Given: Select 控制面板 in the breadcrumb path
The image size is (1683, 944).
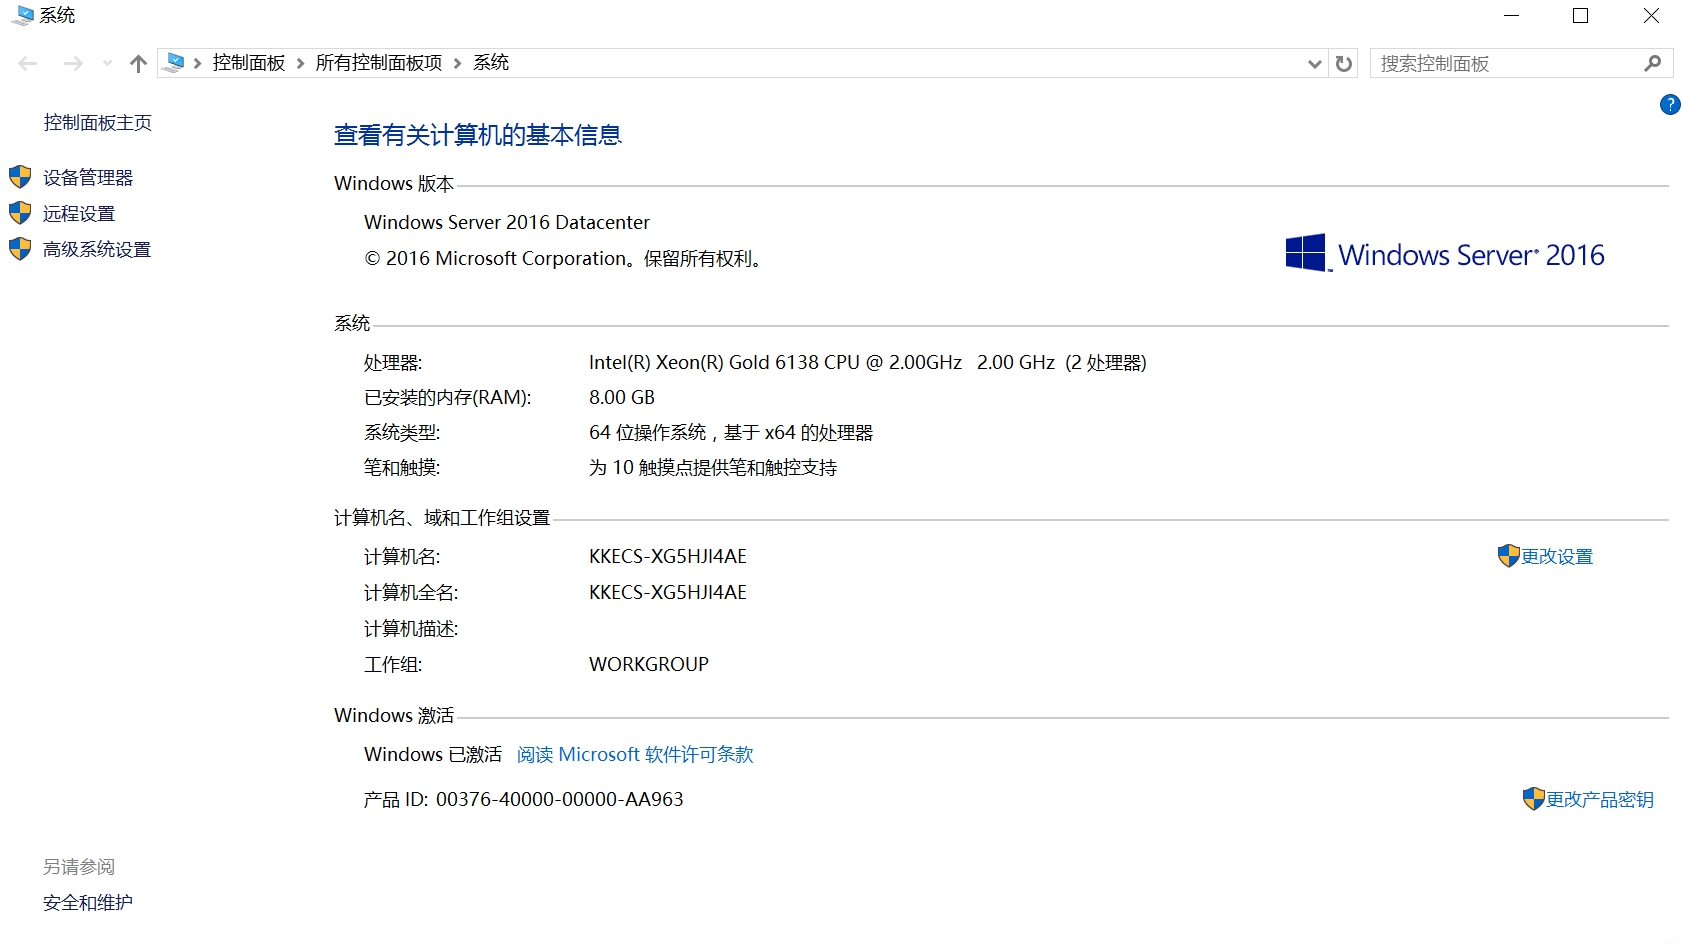Looking at the screenshot, I should pyautogui.click(x=248, y=63).
